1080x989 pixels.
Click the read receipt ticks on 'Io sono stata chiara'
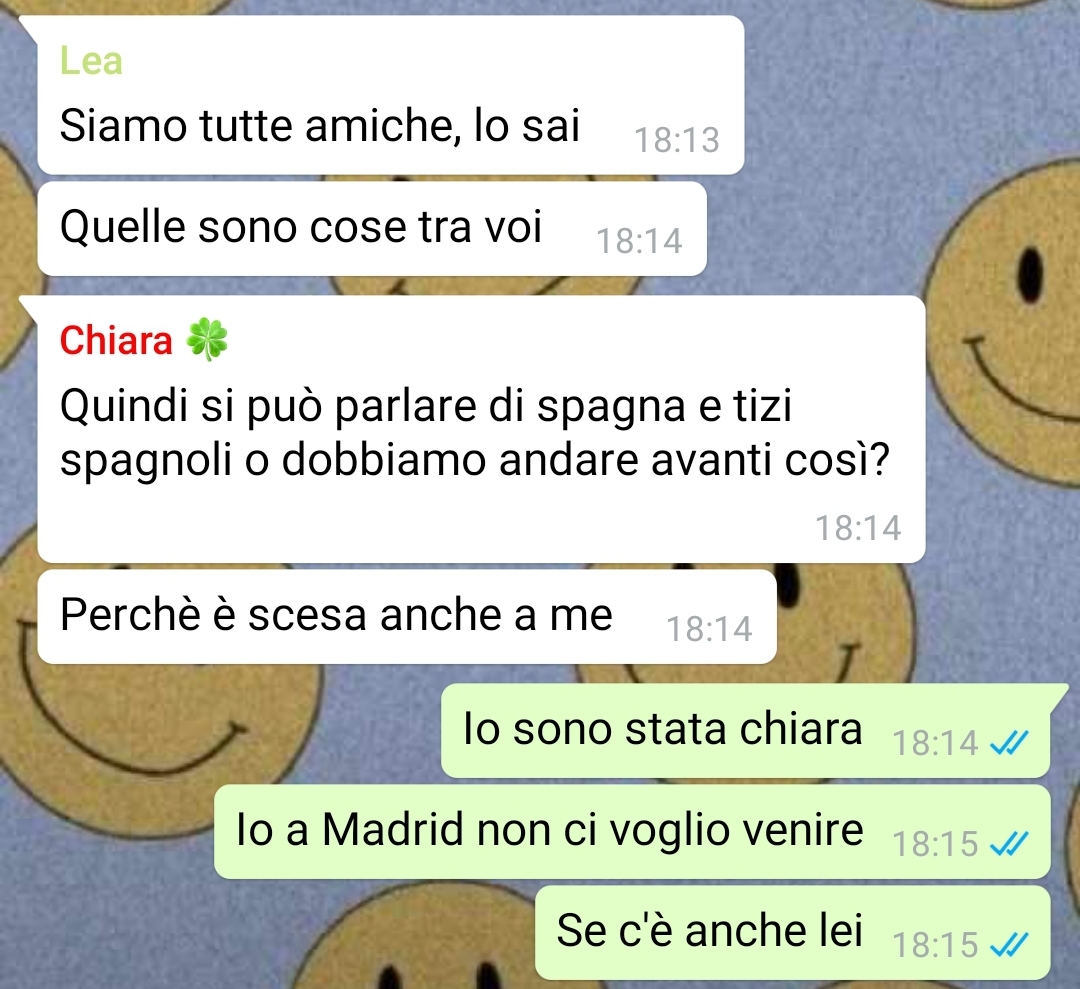pos(1009,742)
